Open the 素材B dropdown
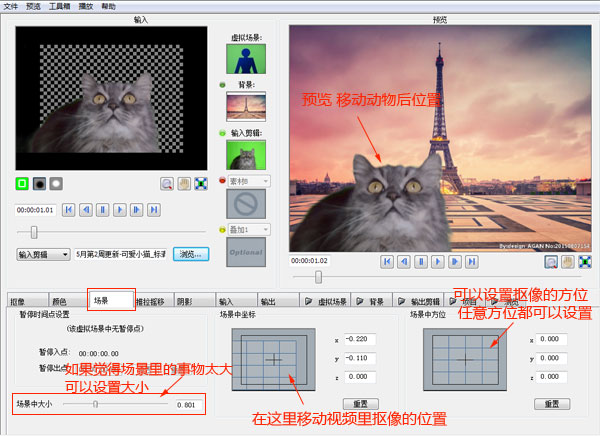 249,181
